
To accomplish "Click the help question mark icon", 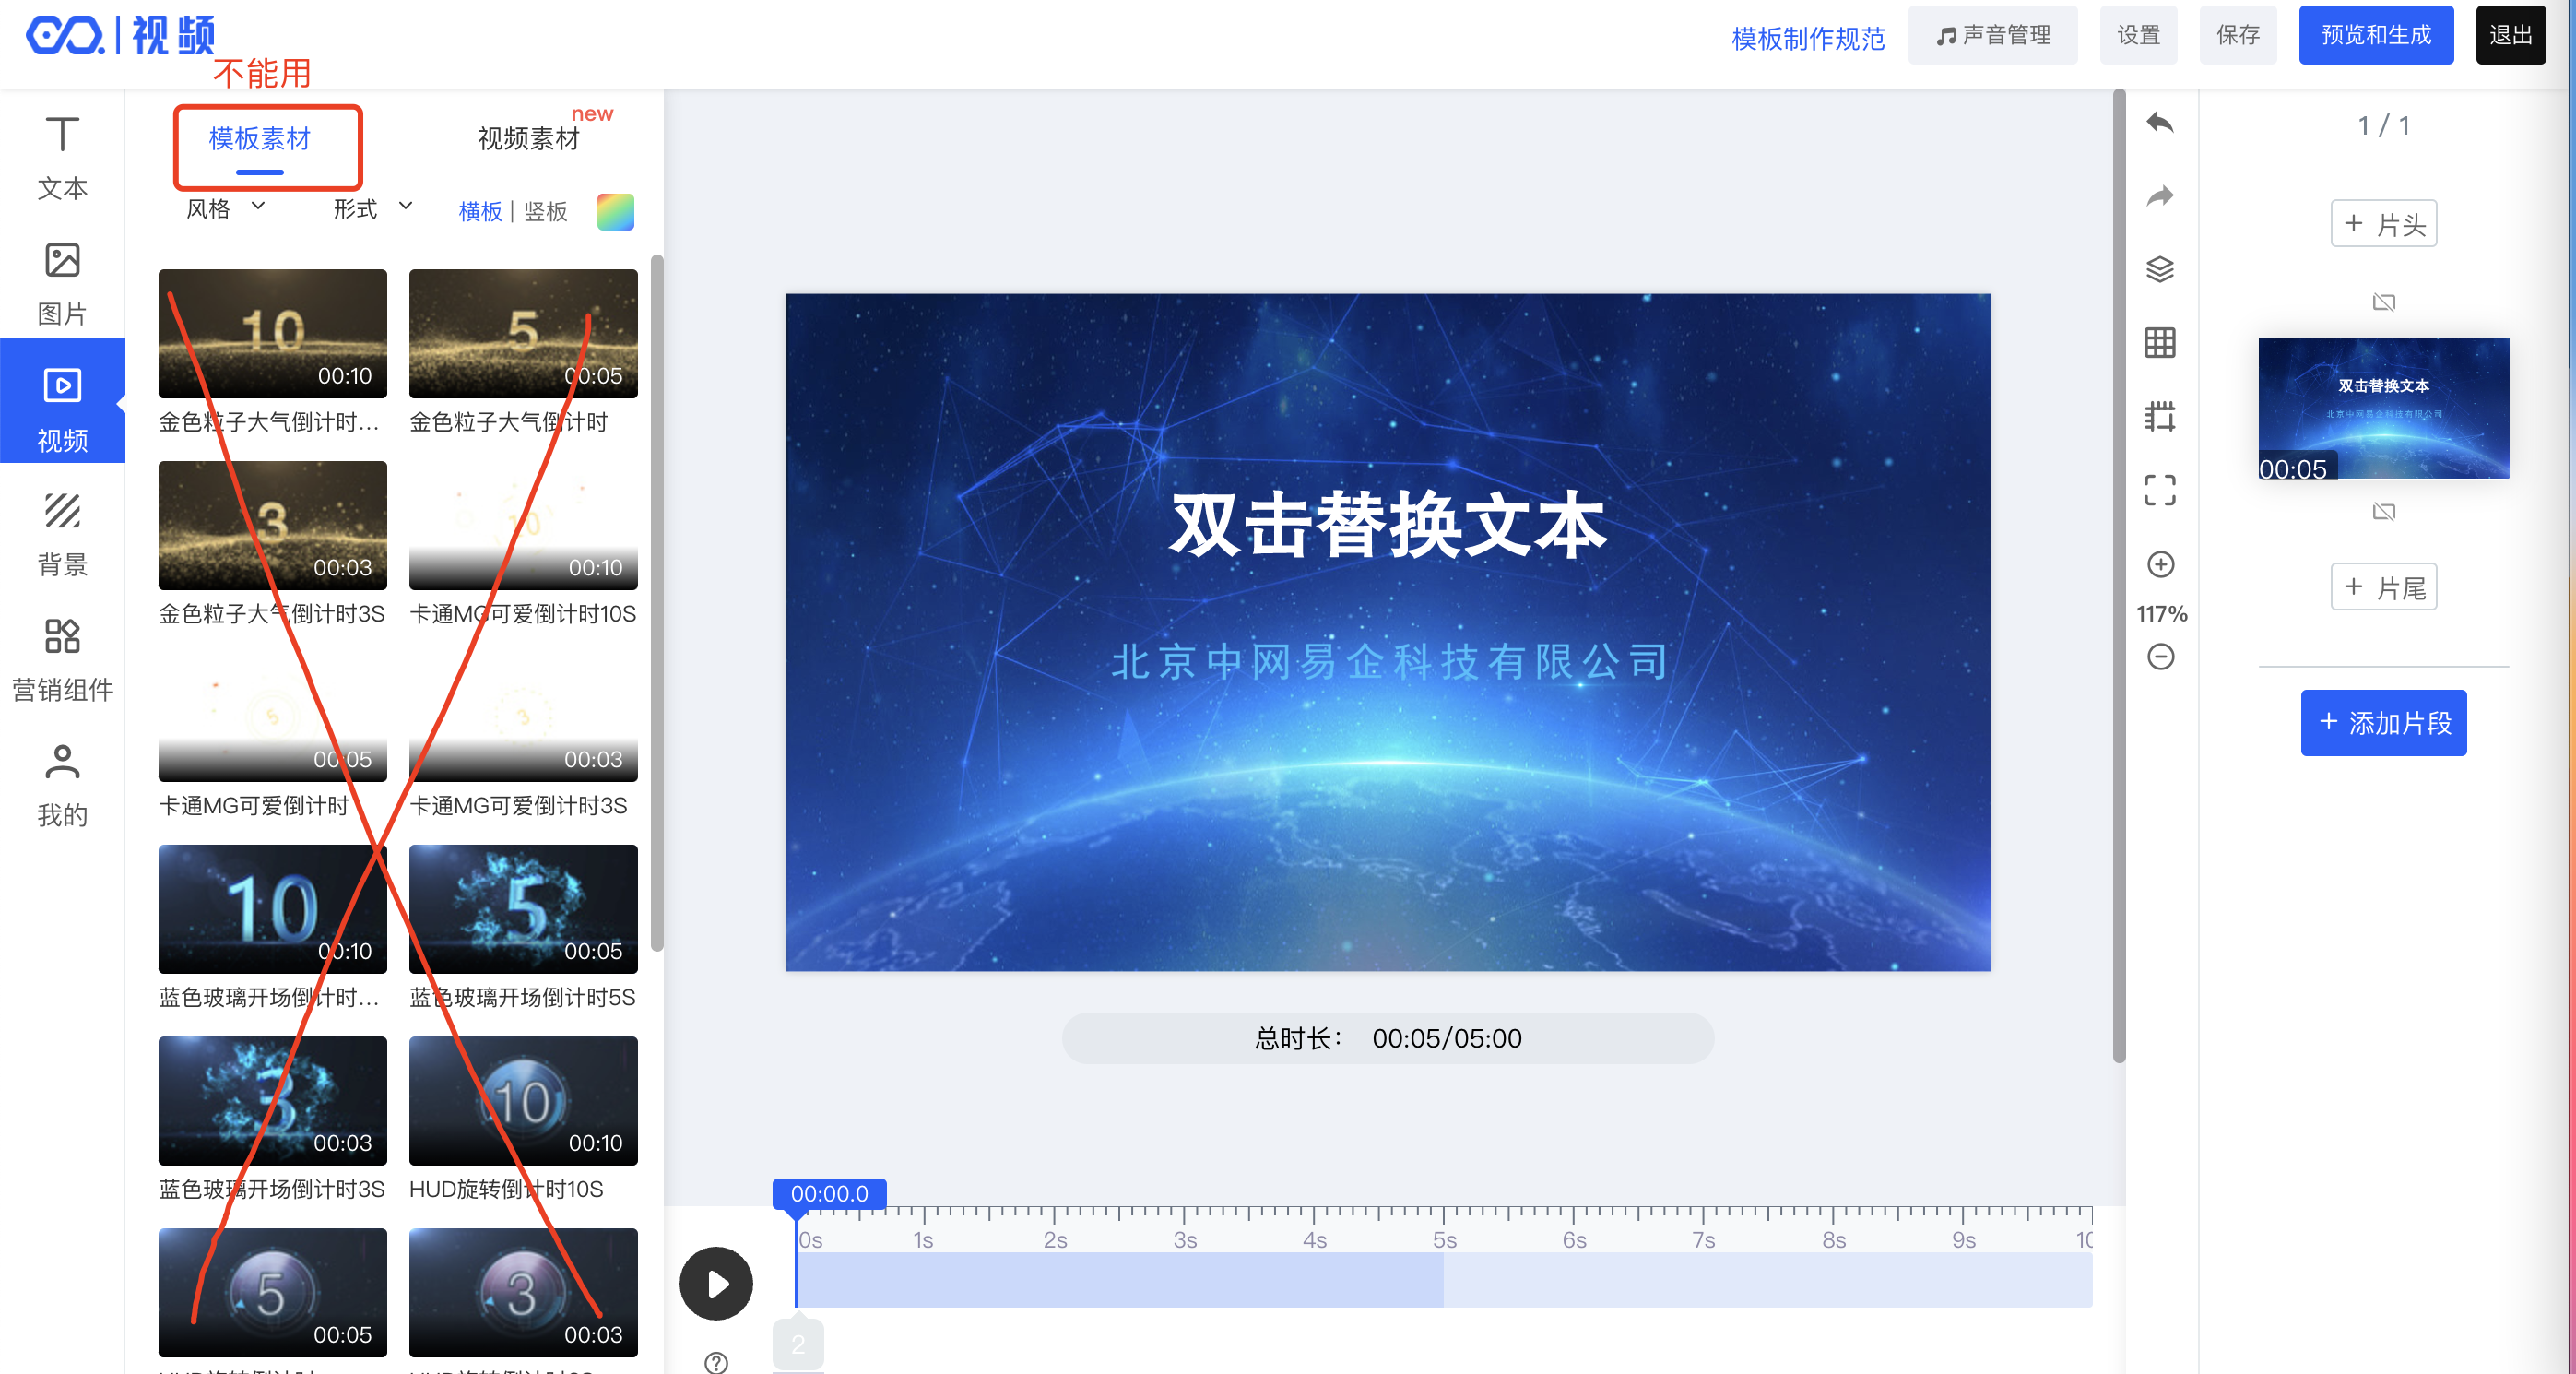I will 716,1362.
